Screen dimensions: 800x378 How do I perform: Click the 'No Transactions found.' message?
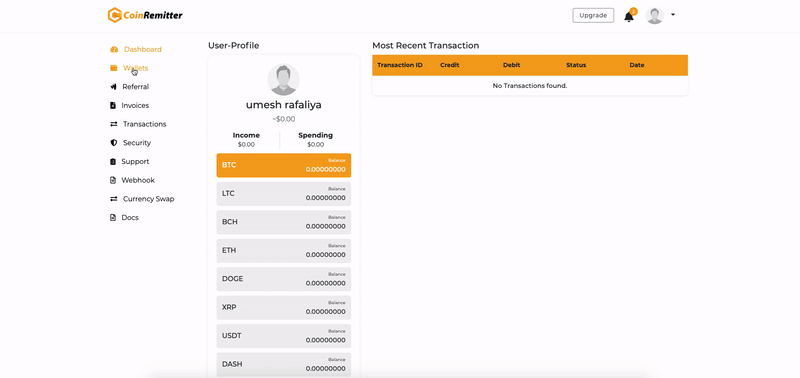coord(530,86)
